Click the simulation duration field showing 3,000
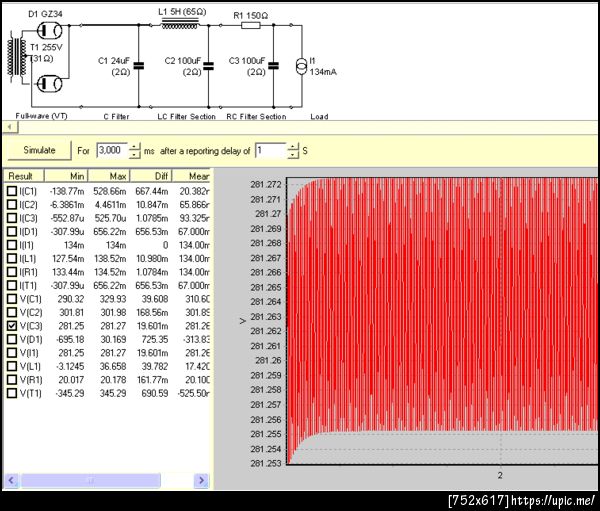 click(x=112, y=150)
